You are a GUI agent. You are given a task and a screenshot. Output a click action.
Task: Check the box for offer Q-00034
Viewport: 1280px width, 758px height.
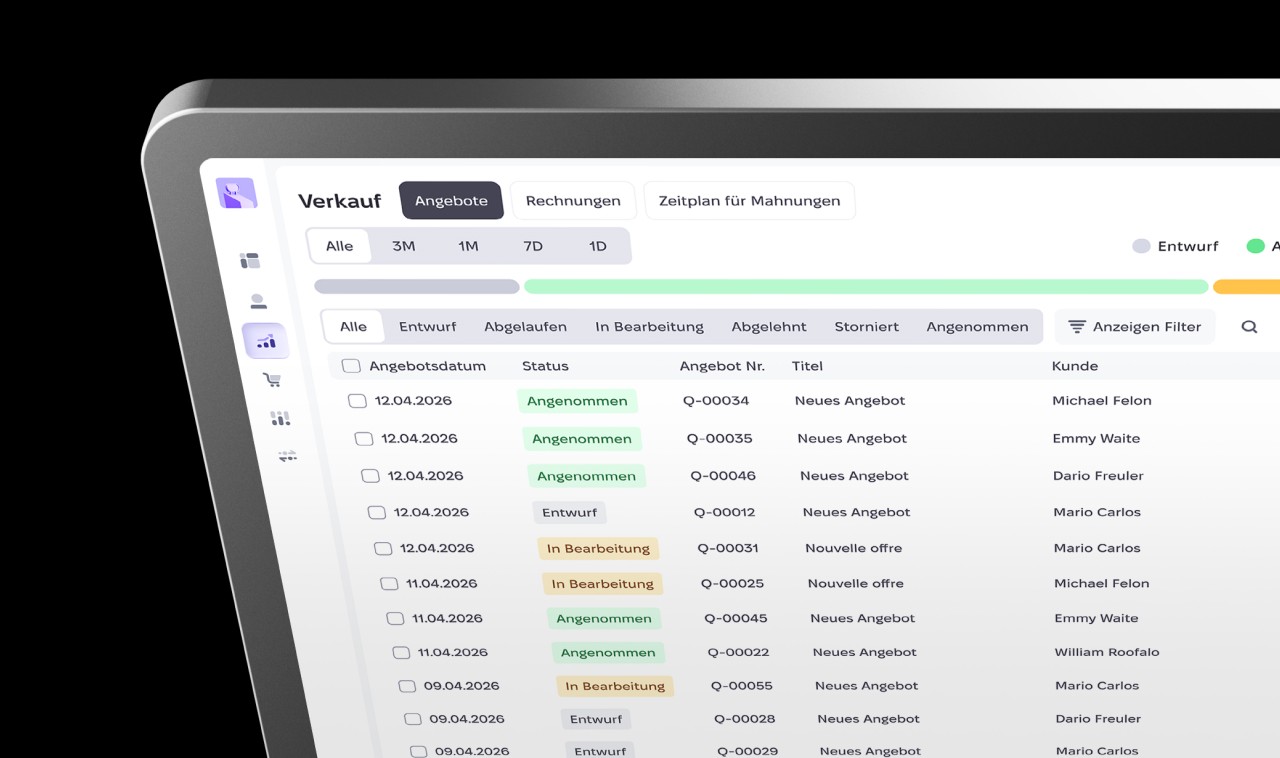tap(357, 401)
